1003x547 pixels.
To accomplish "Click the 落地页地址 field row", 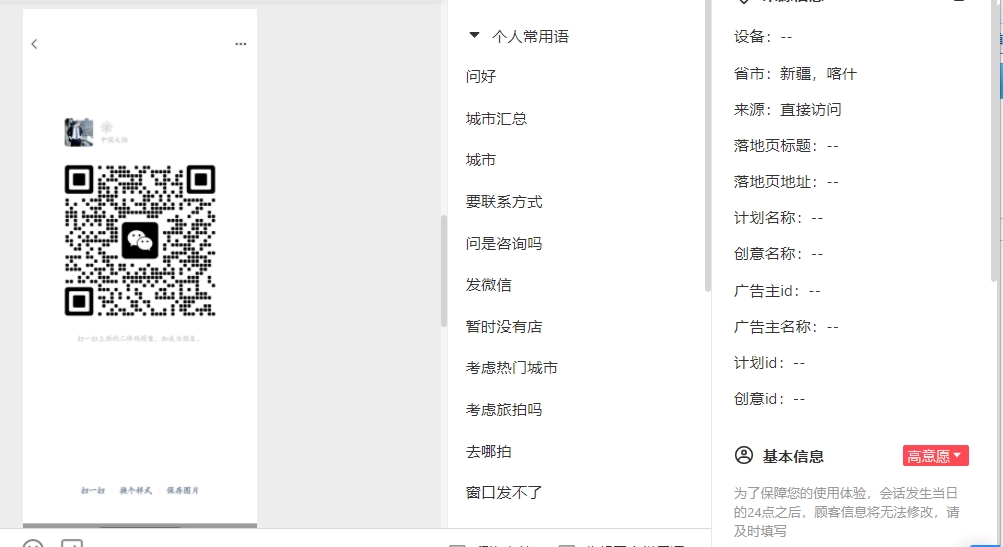I will 786,182.
